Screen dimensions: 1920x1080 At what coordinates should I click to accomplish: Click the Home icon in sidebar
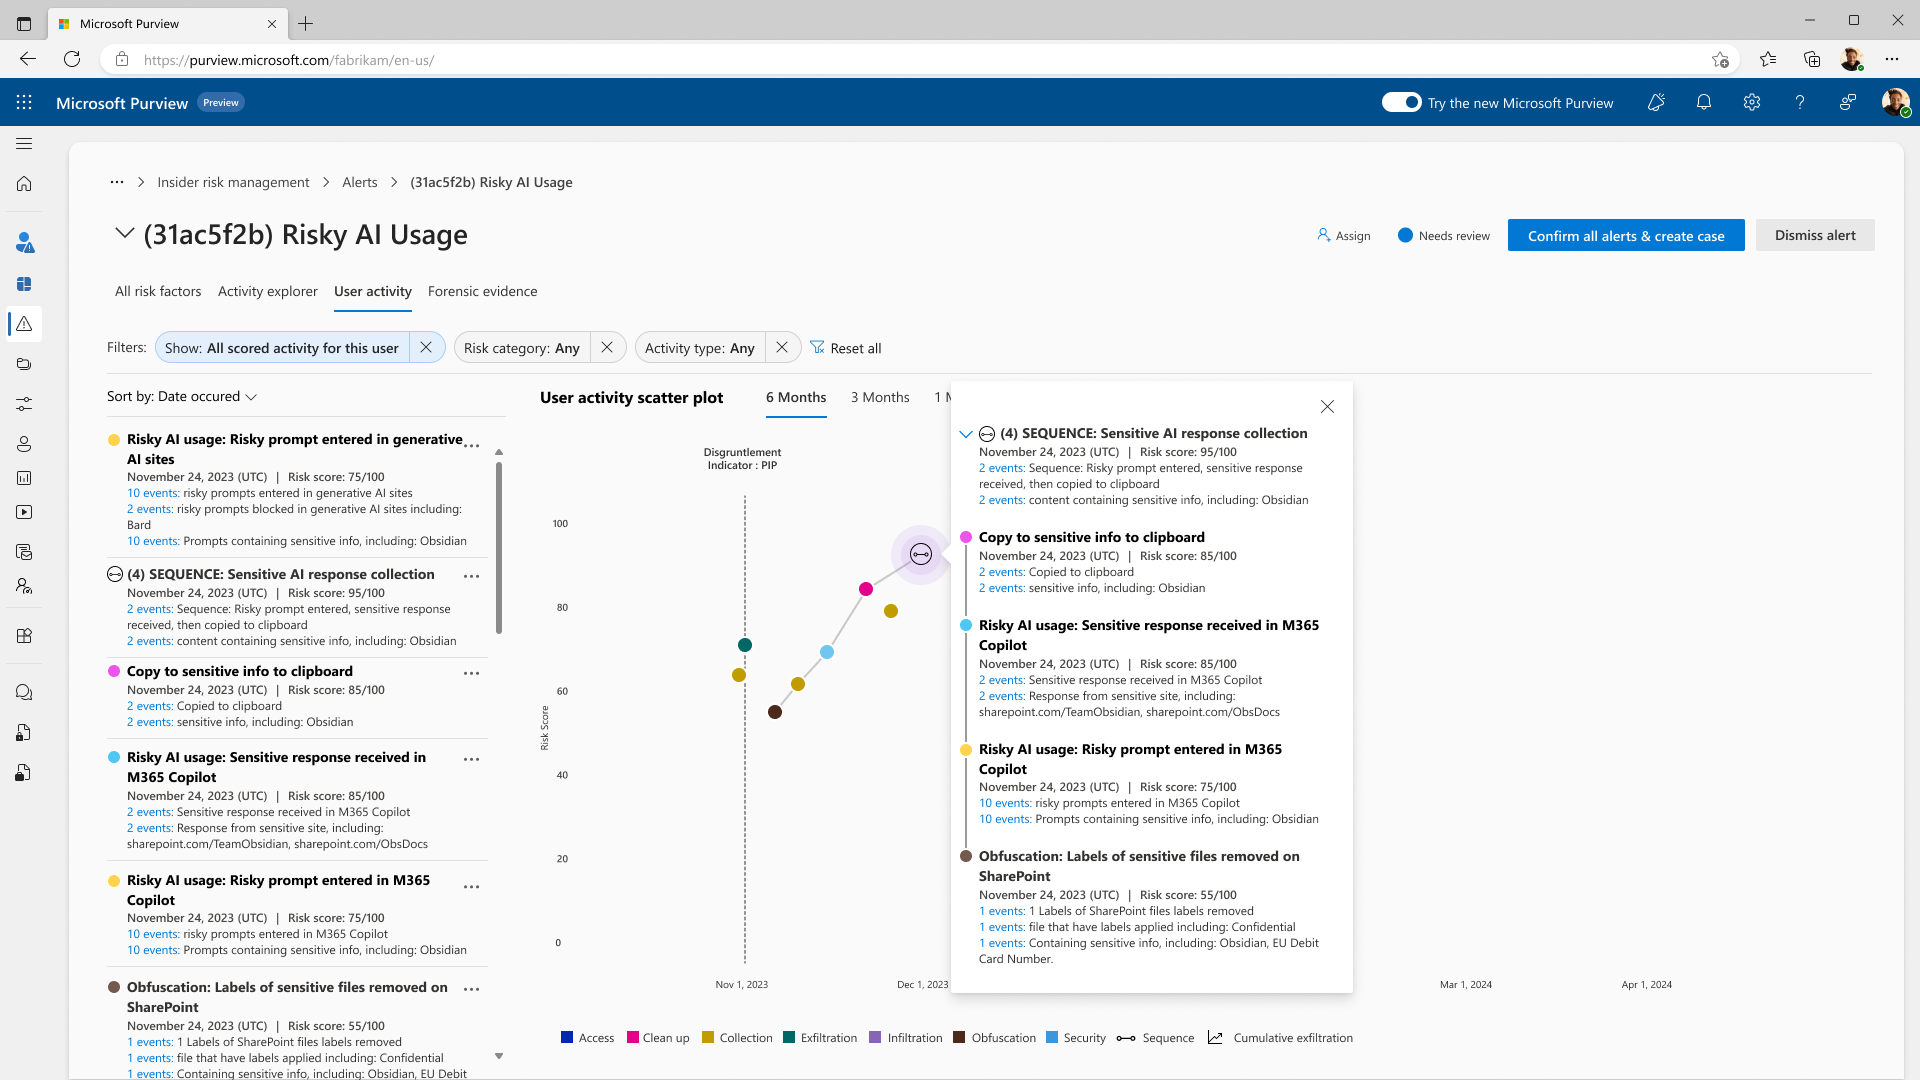point(24,184)
